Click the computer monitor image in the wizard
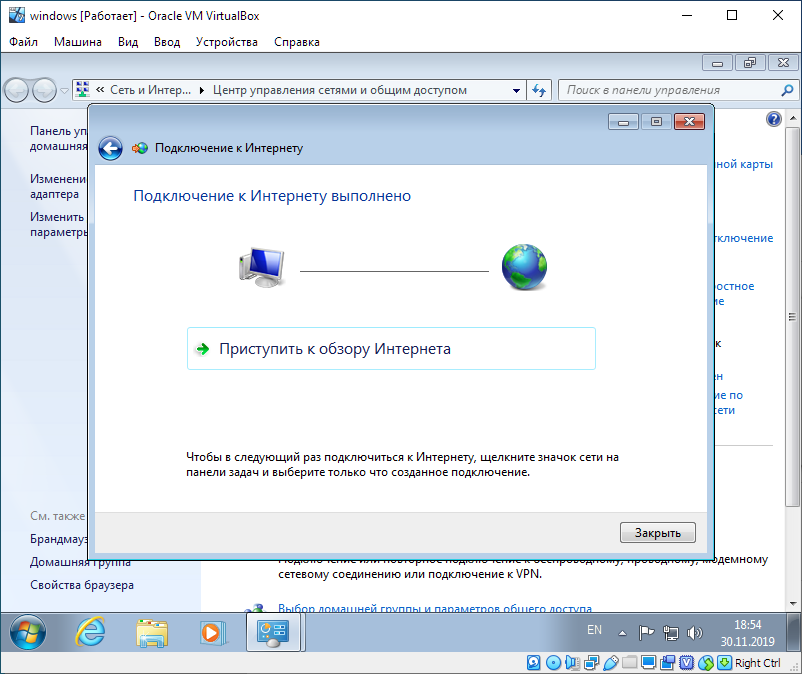Viewport: 802px width, 674px height. (x=262, y=267)
